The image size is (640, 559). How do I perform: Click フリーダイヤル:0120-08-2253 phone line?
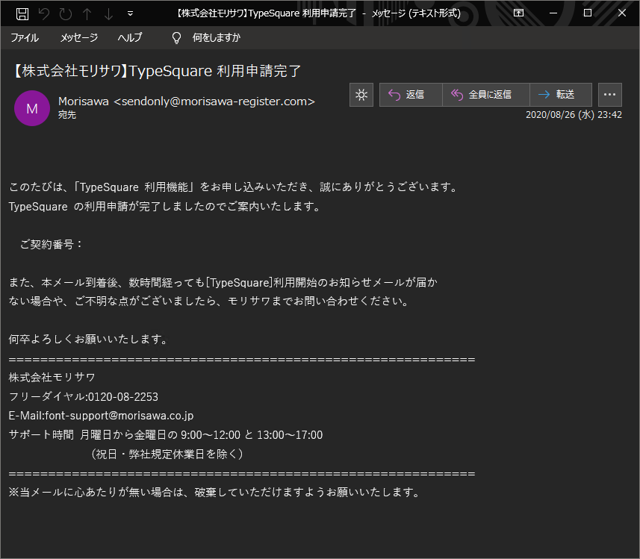(x=83, y=397)
